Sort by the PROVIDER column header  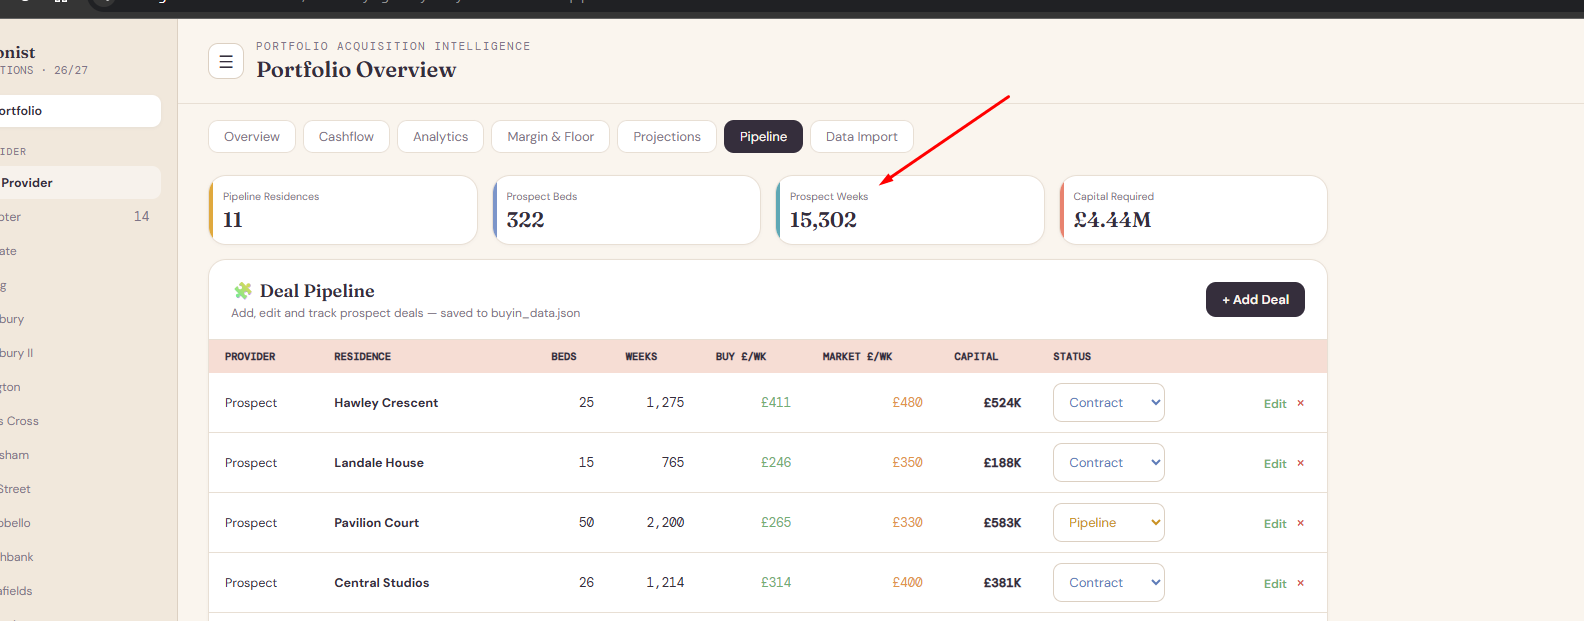coord(250,357)
